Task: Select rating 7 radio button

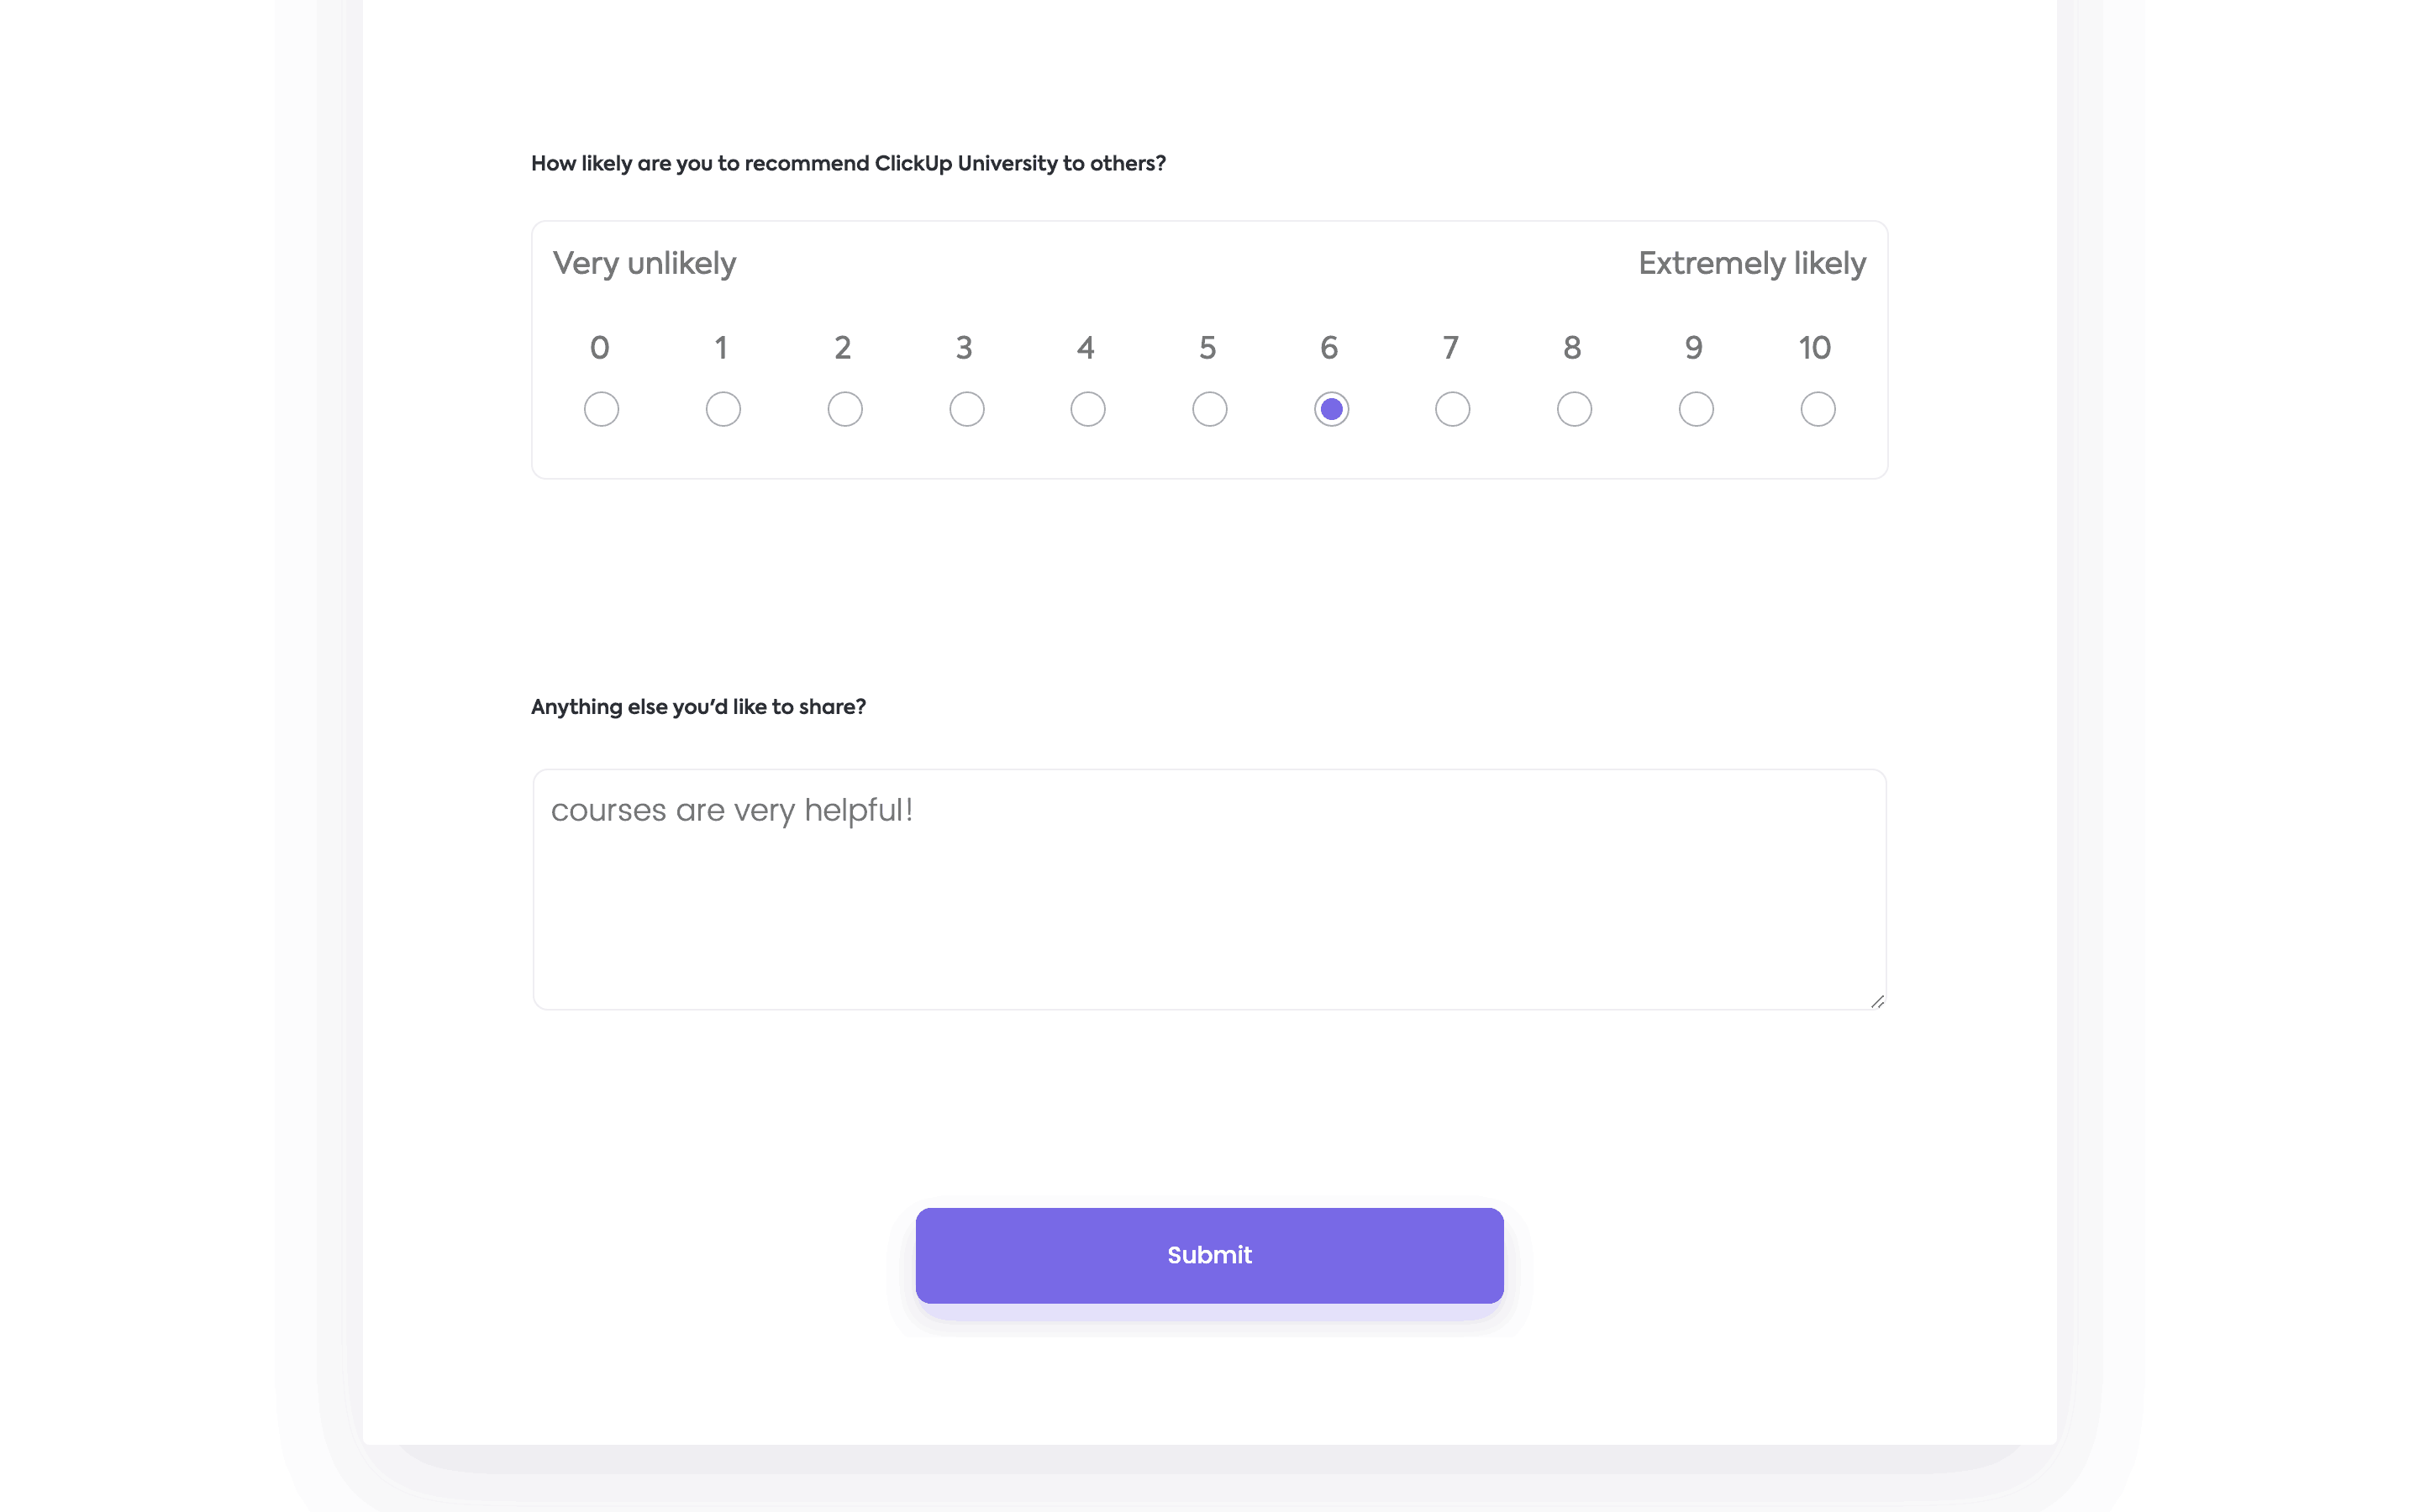Action: point(1452,409)
